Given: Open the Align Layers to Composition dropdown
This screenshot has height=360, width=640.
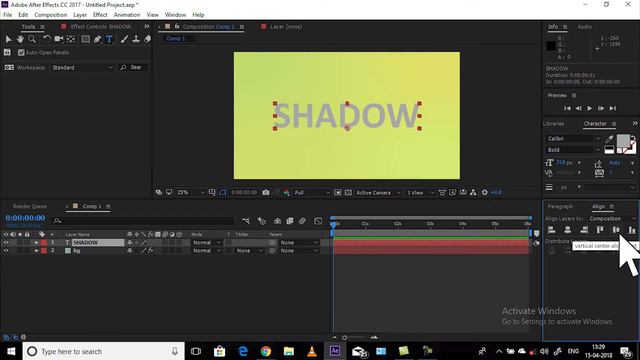Looking at the screenshot, I should pos(612,219).
